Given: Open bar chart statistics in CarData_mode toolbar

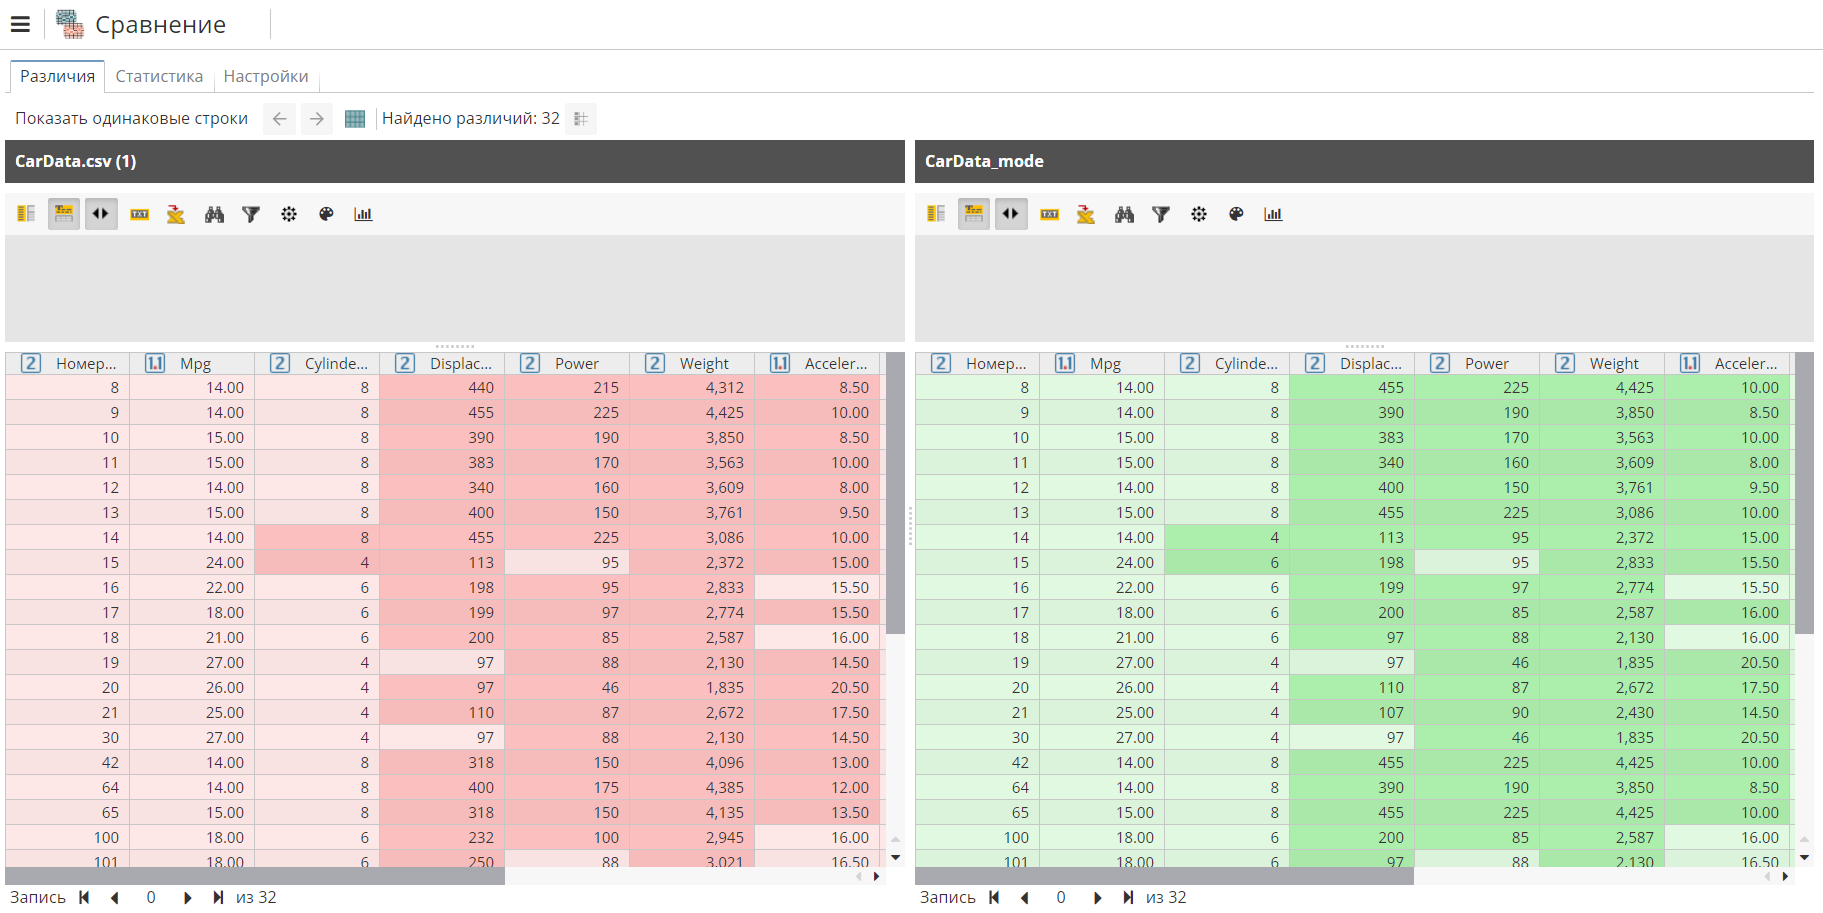Looking at the screenshot, I should coord(1273,214).
